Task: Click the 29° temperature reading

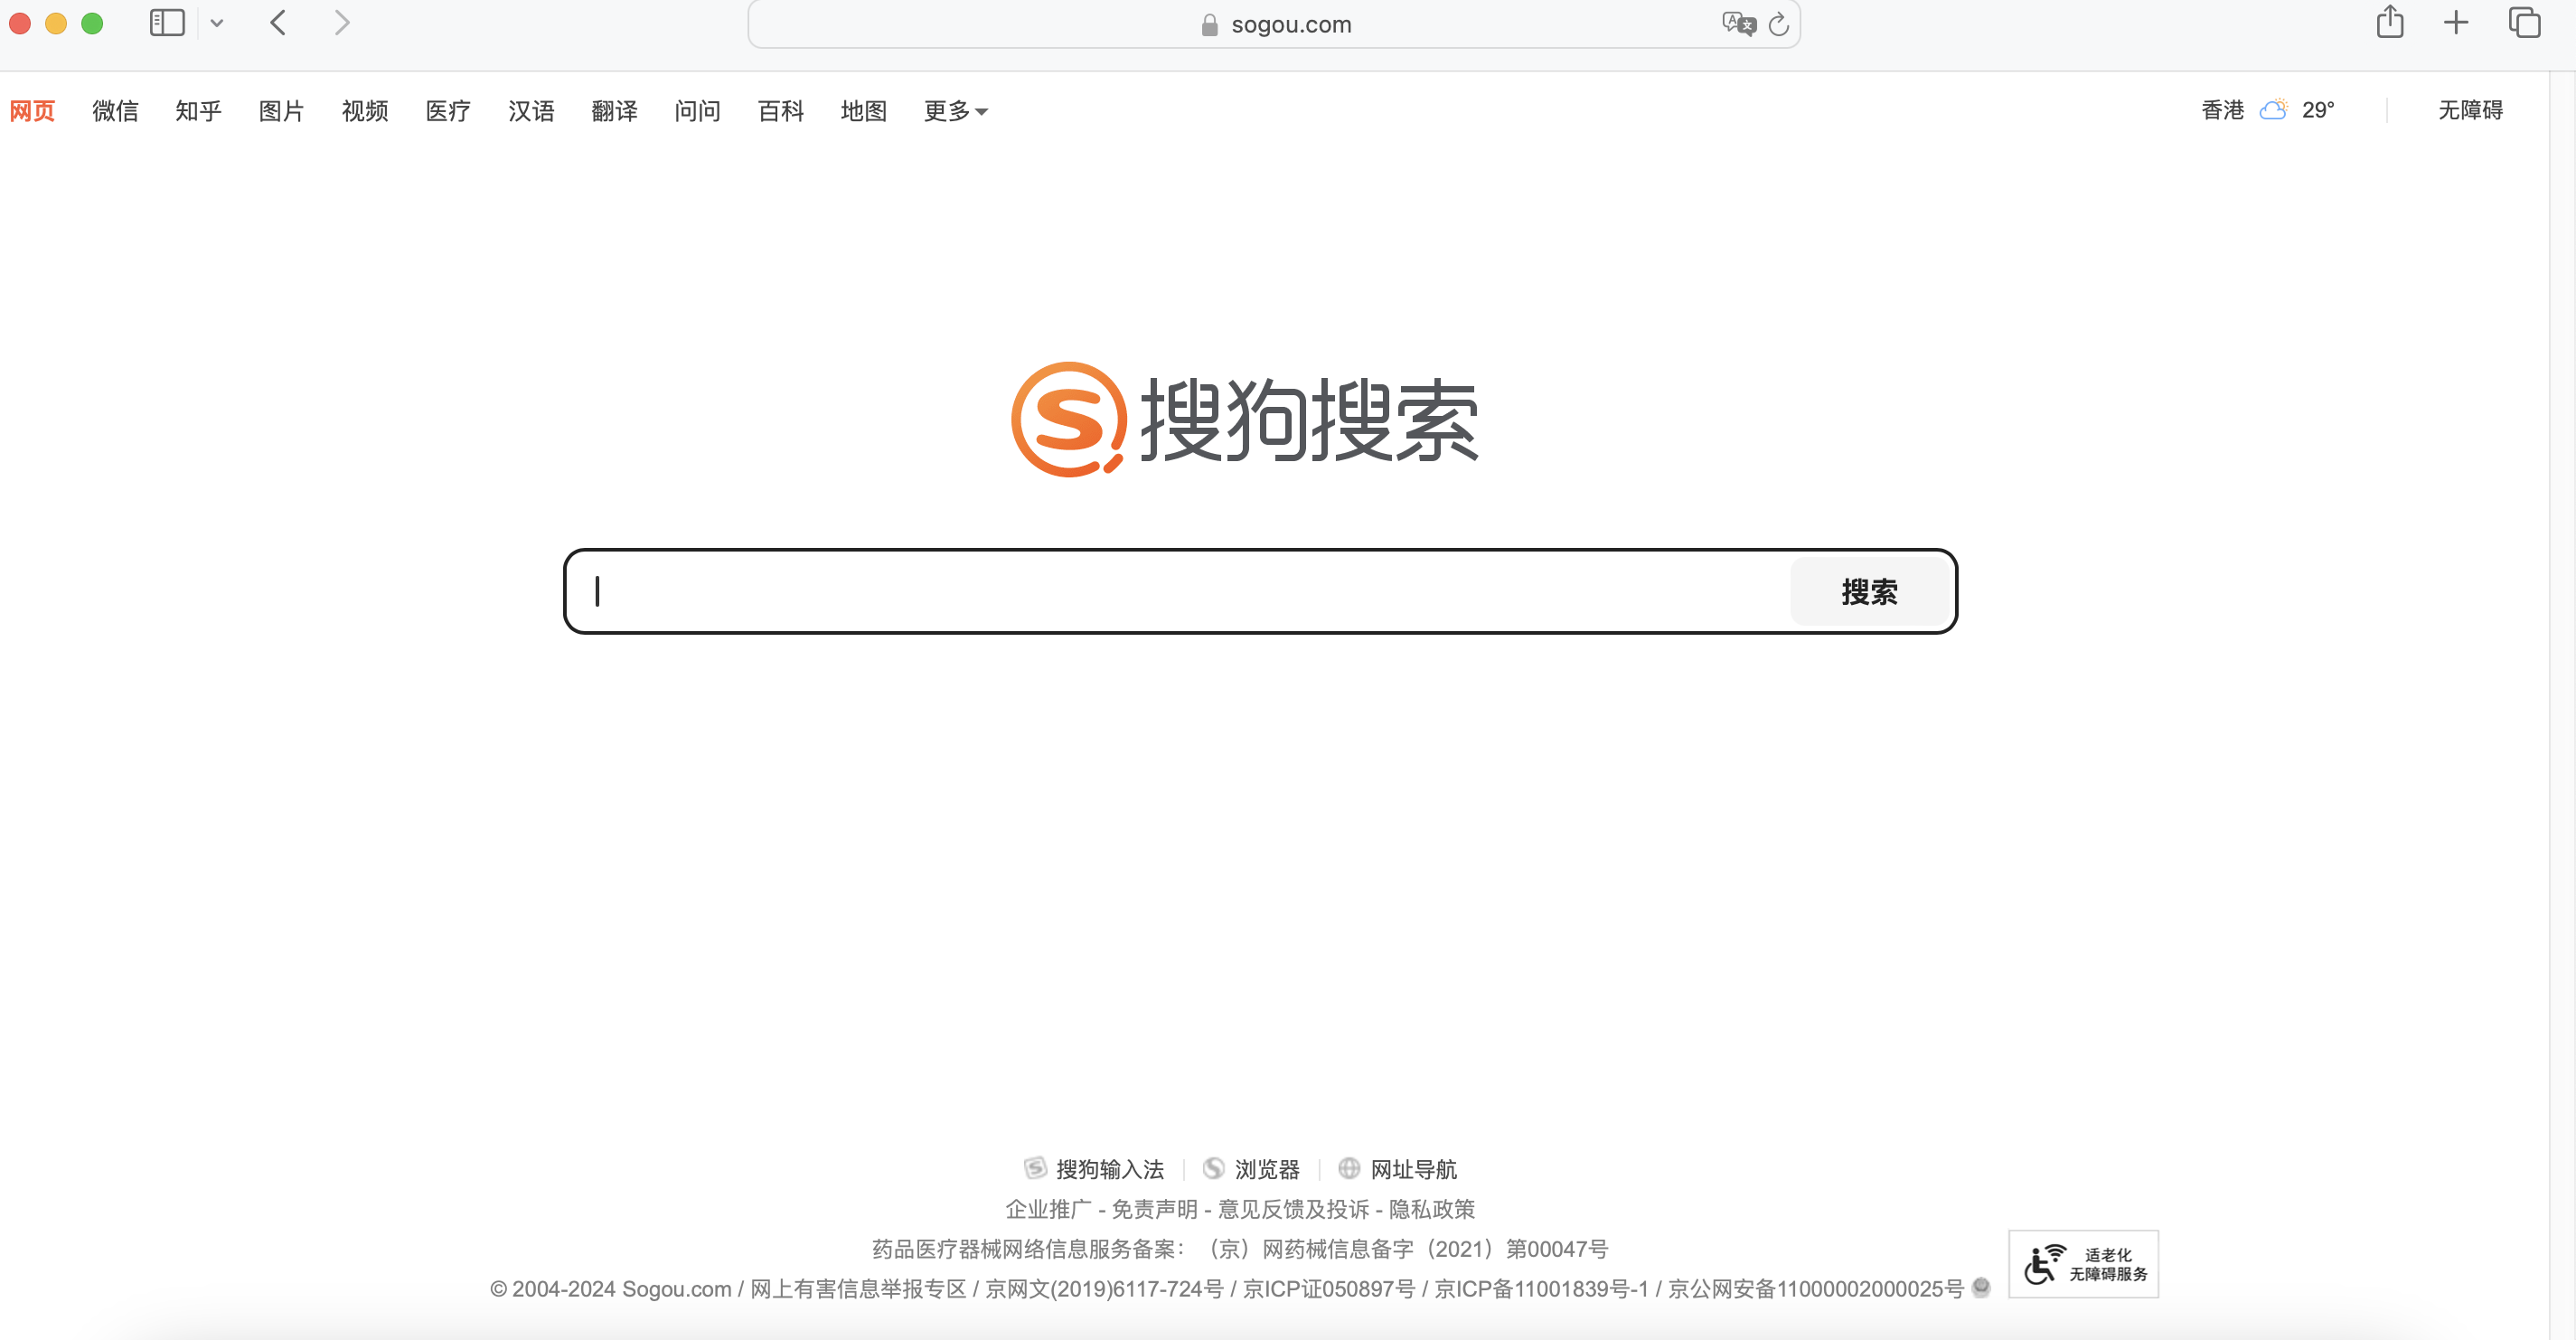Action: coord(2318,110)
